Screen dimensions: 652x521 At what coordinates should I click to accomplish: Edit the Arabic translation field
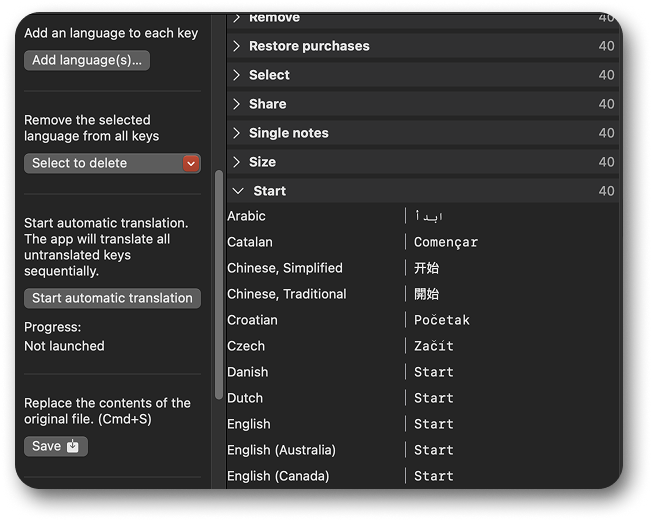coord(429,216)
